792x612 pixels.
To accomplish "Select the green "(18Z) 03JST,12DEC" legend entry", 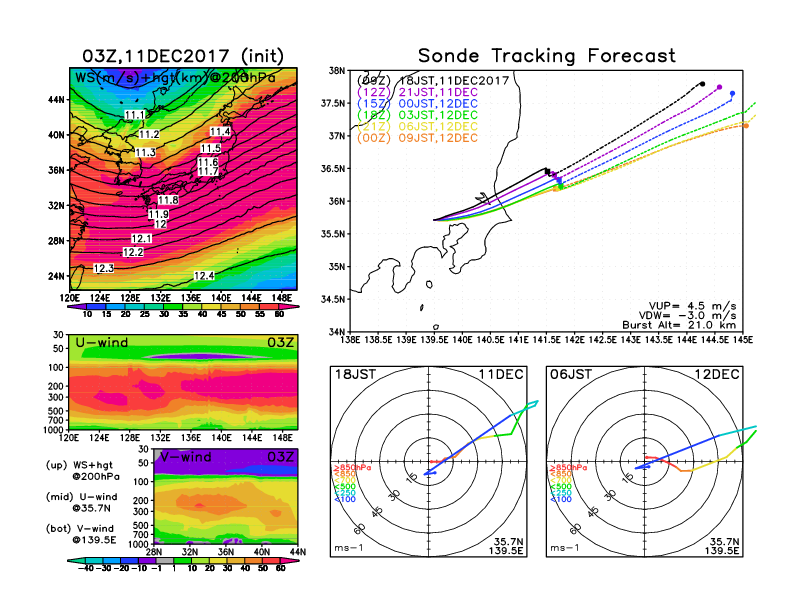I will click(x=417, y=115).
